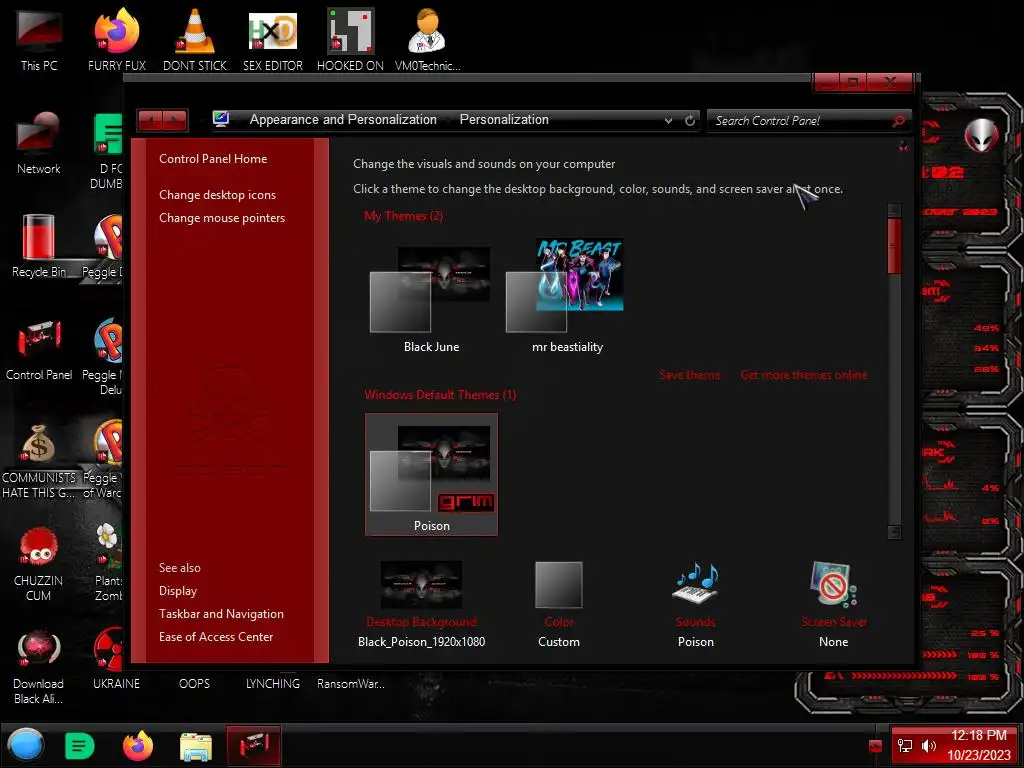
Task: Click the volume speaker tray icon
Action: tap(929, 745)
